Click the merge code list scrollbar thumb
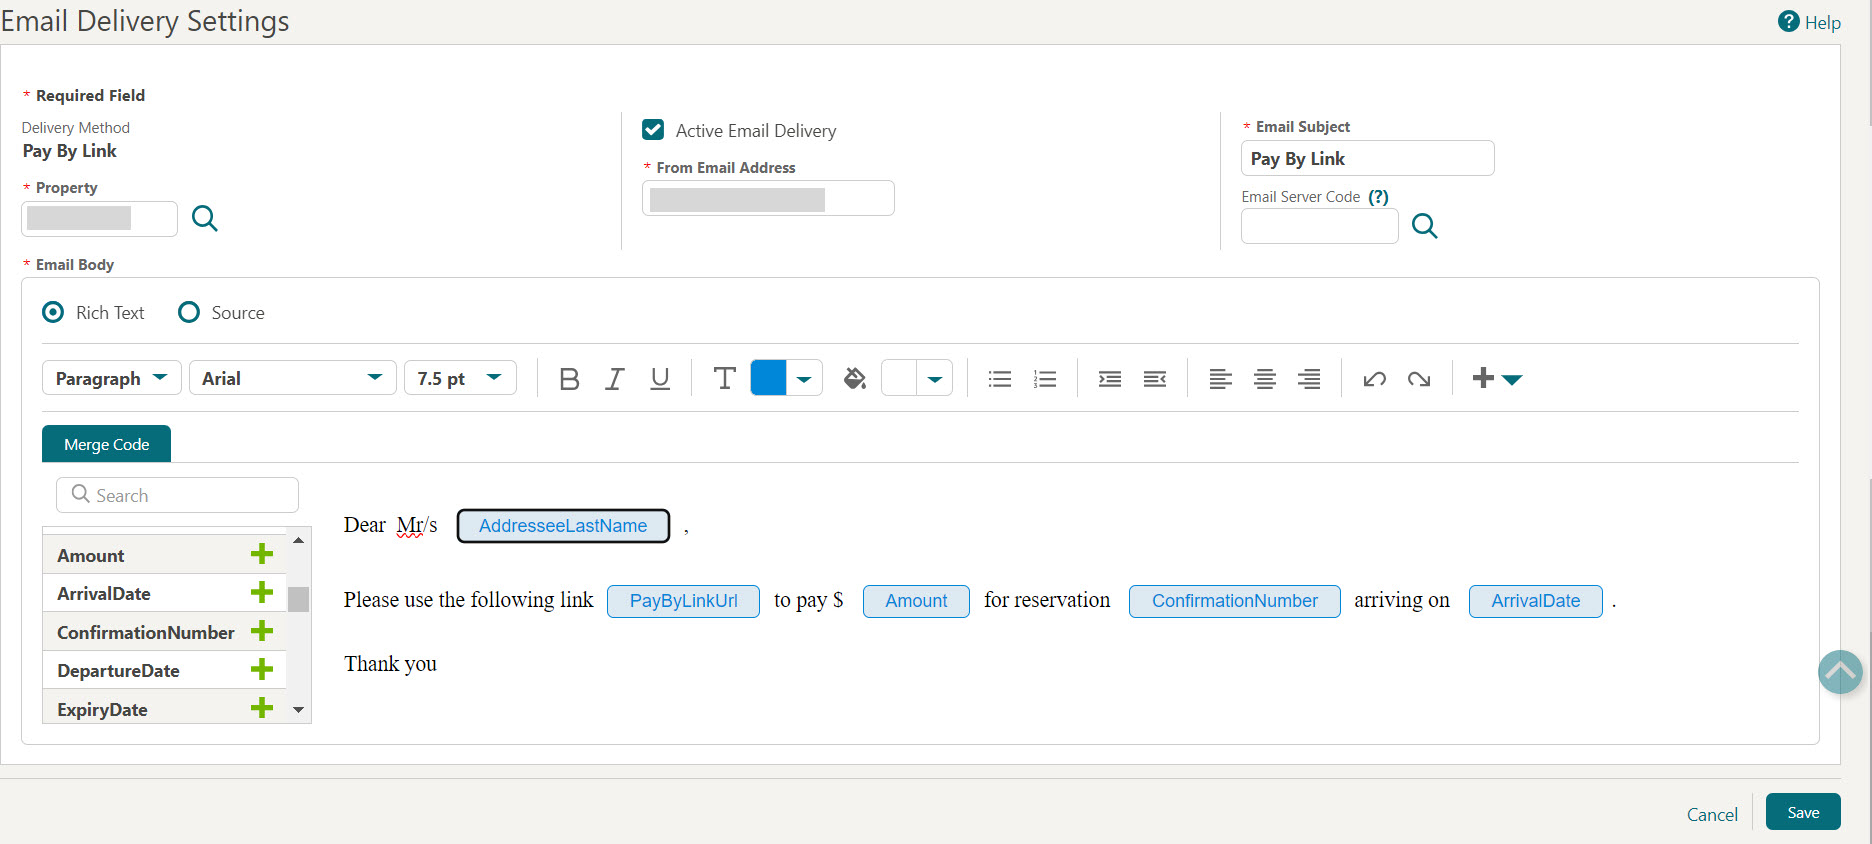Image resolution: width=1872 pixels, height=844 pixels. [298, 599]
